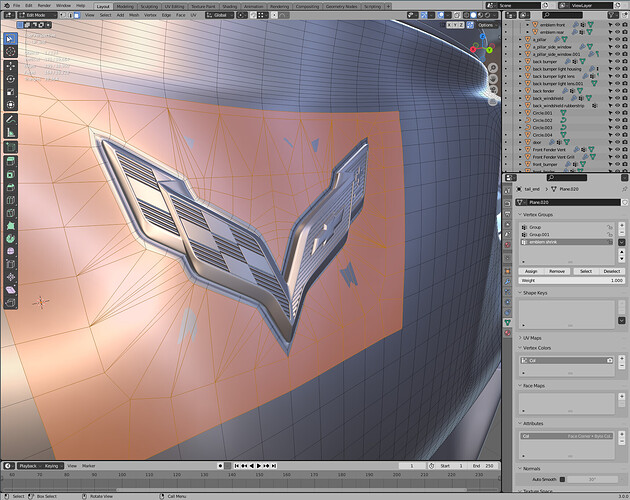Open the File menu
Screen dimensions: 630x500
pos(16,6)
